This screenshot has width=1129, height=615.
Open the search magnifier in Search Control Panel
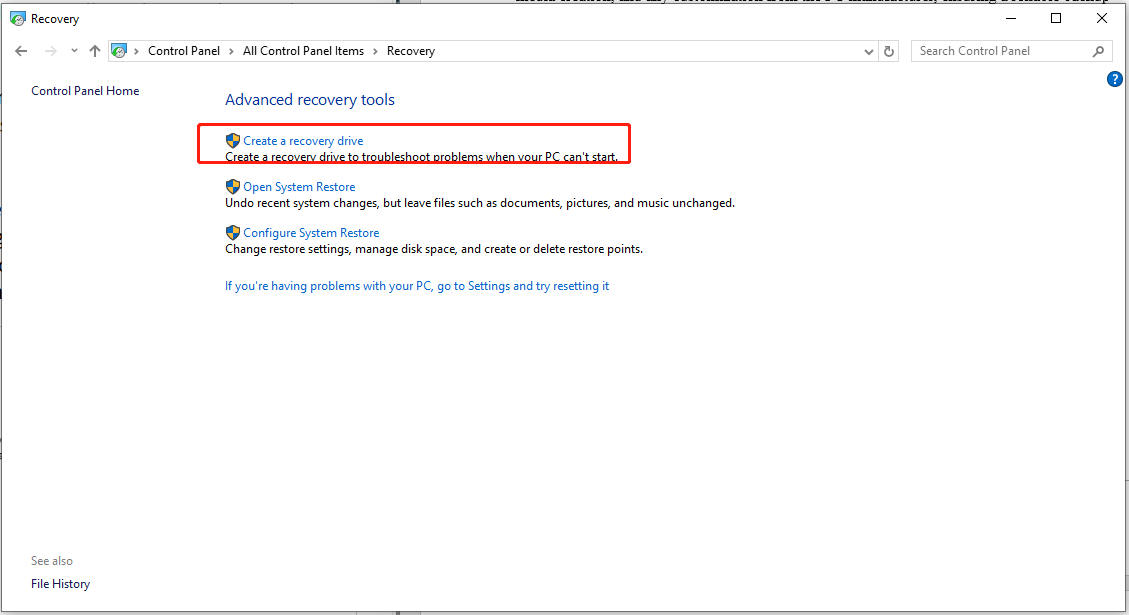coord(1097,50)
